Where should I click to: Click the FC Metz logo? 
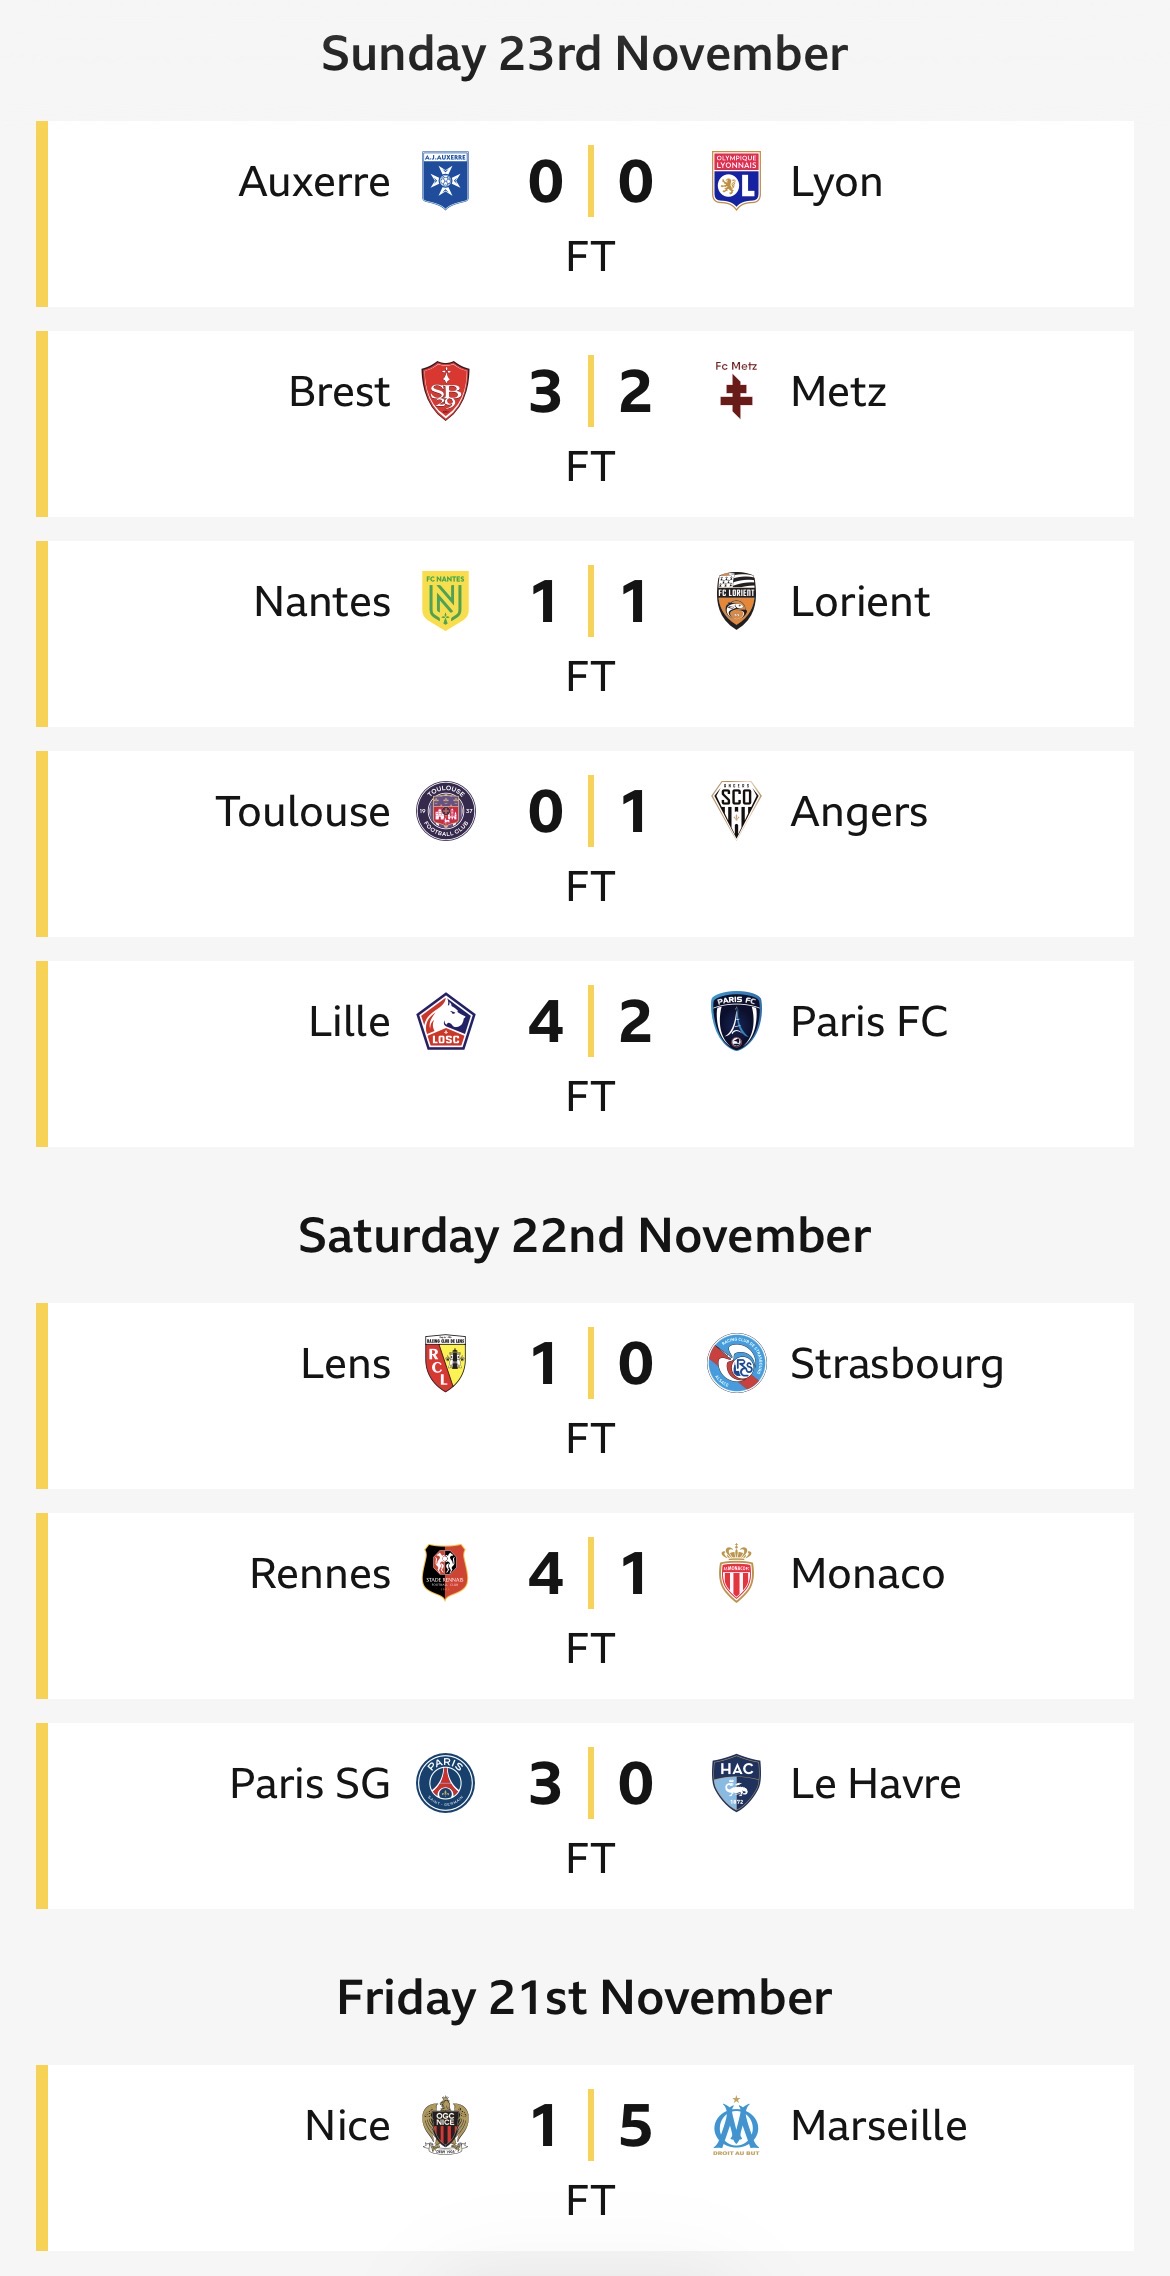pyautogui.click(x=736, y=391)
